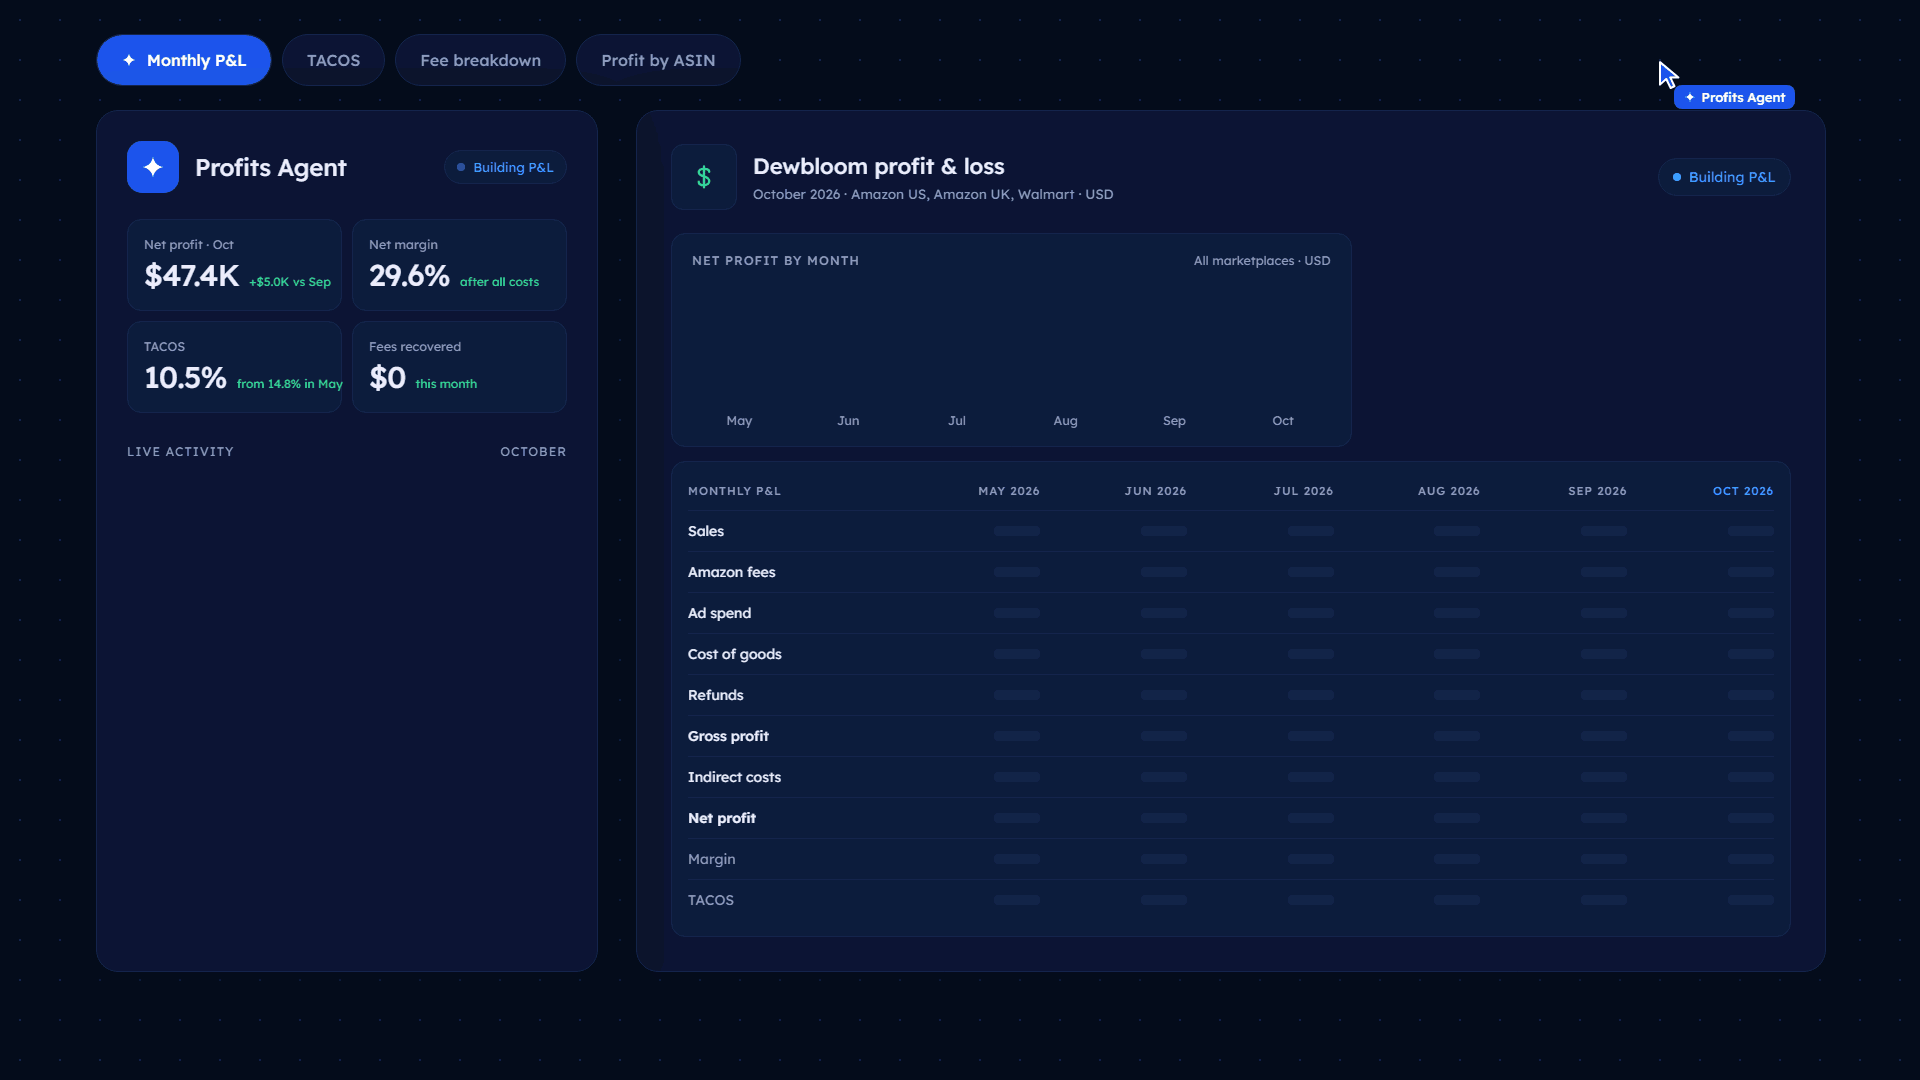Image resolution: width=1920 pixels, height=1080 pixels.
Task: Click the MAY 2026 column header
Action: tap(1009, 491)
